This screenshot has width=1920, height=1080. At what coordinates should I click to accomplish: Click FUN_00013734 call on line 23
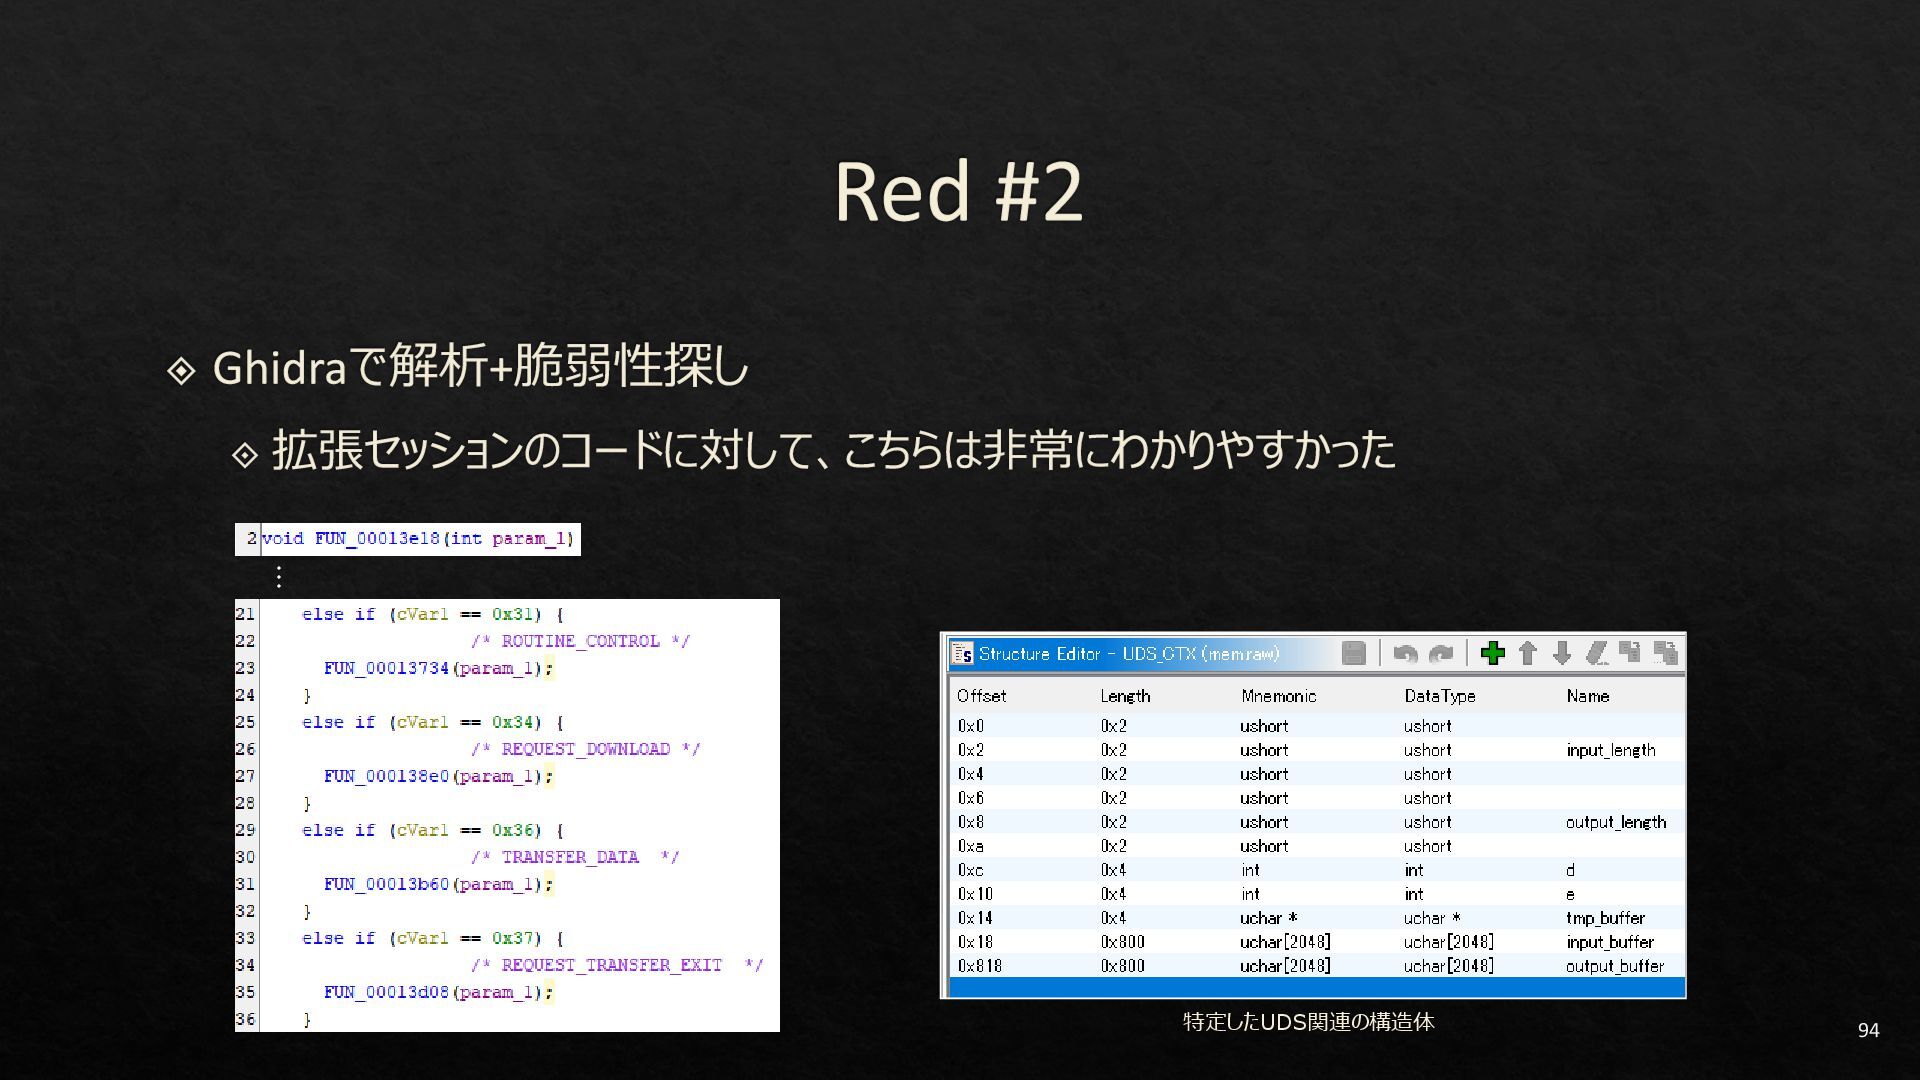click(x=386, y=668)
